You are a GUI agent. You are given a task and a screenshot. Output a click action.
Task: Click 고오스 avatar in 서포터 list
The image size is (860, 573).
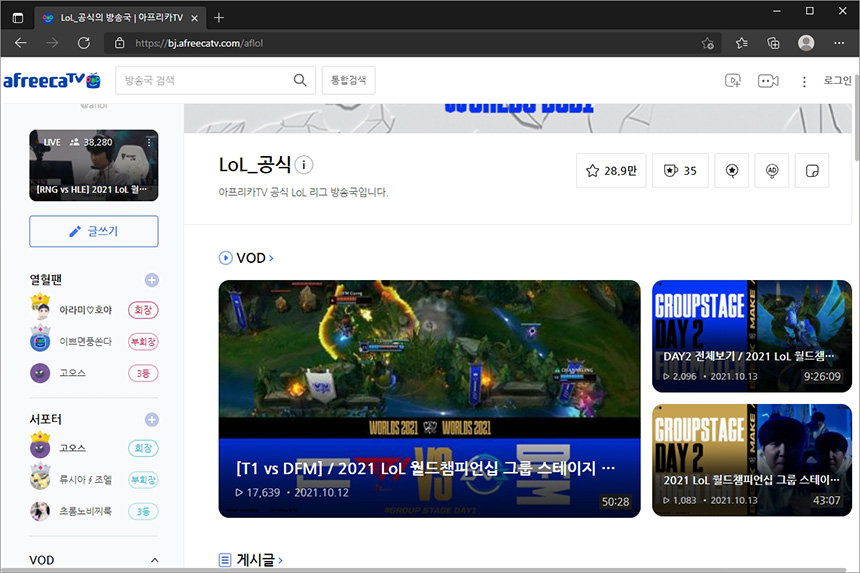[40, 445]
